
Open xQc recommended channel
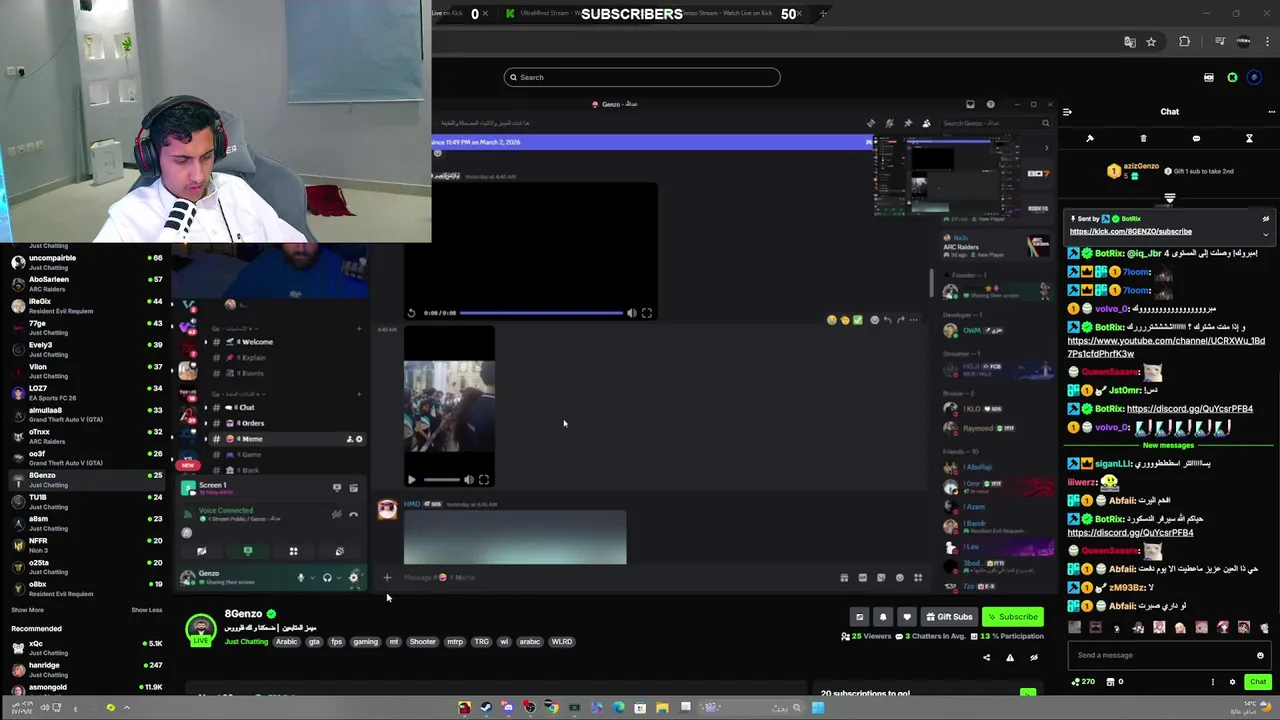pos(85,648)
